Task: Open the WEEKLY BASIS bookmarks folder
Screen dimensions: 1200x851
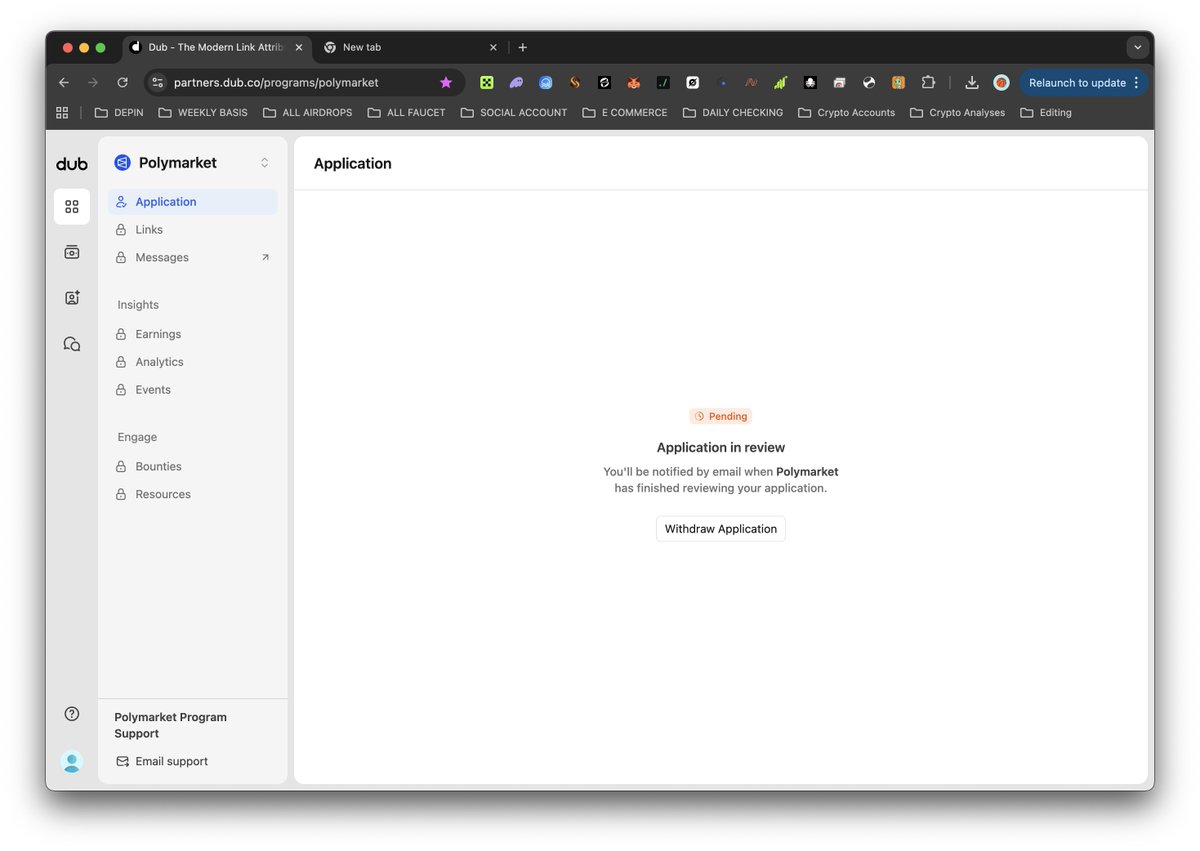Action: click(x=203, y=113)
